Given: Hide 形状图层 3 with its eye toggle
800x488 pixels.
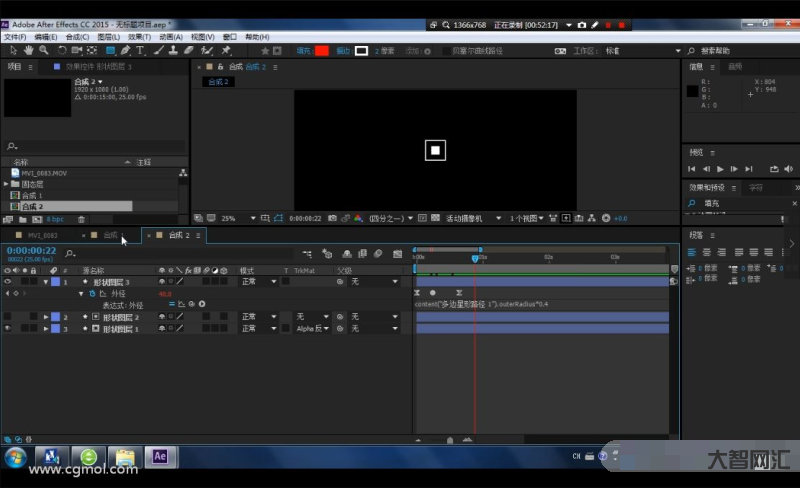Looking at the screenshot, I should coord(7,281).
